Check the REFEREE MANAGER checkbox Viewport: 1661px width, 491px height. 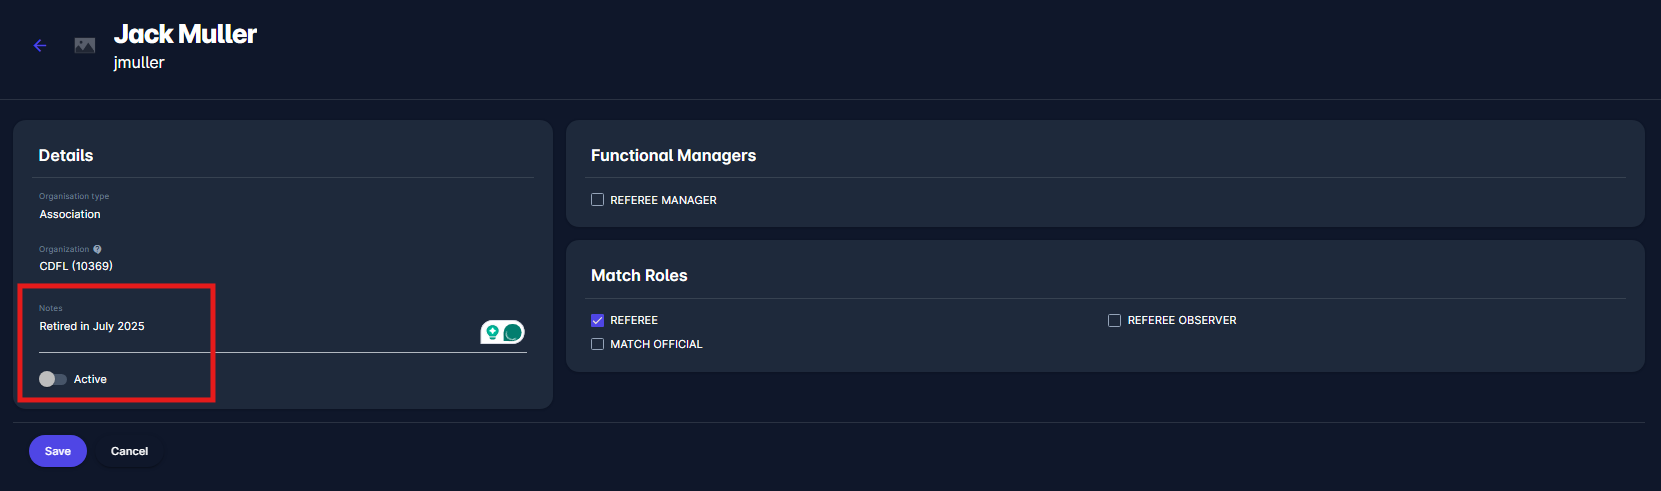coord(597,200)
